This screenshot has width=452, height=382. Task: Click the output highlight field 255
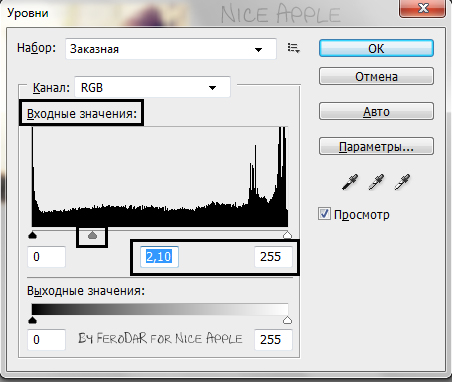point(273,340)
